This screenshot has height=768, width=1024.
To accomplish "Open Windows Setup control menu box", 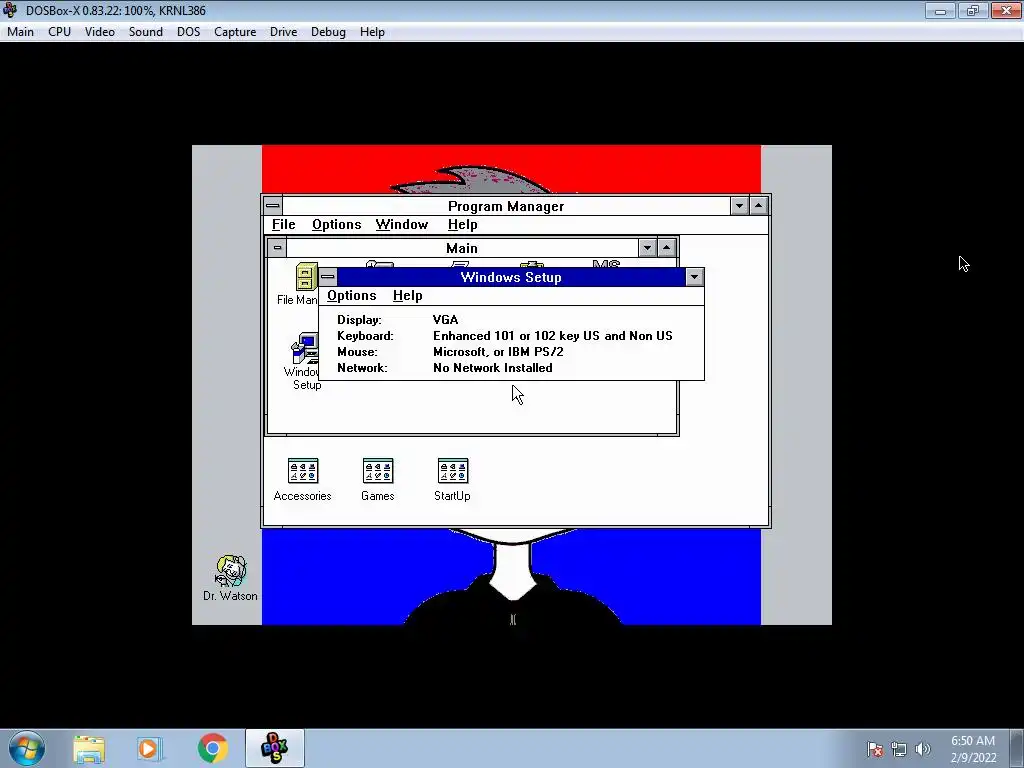I will pos(328,277).
